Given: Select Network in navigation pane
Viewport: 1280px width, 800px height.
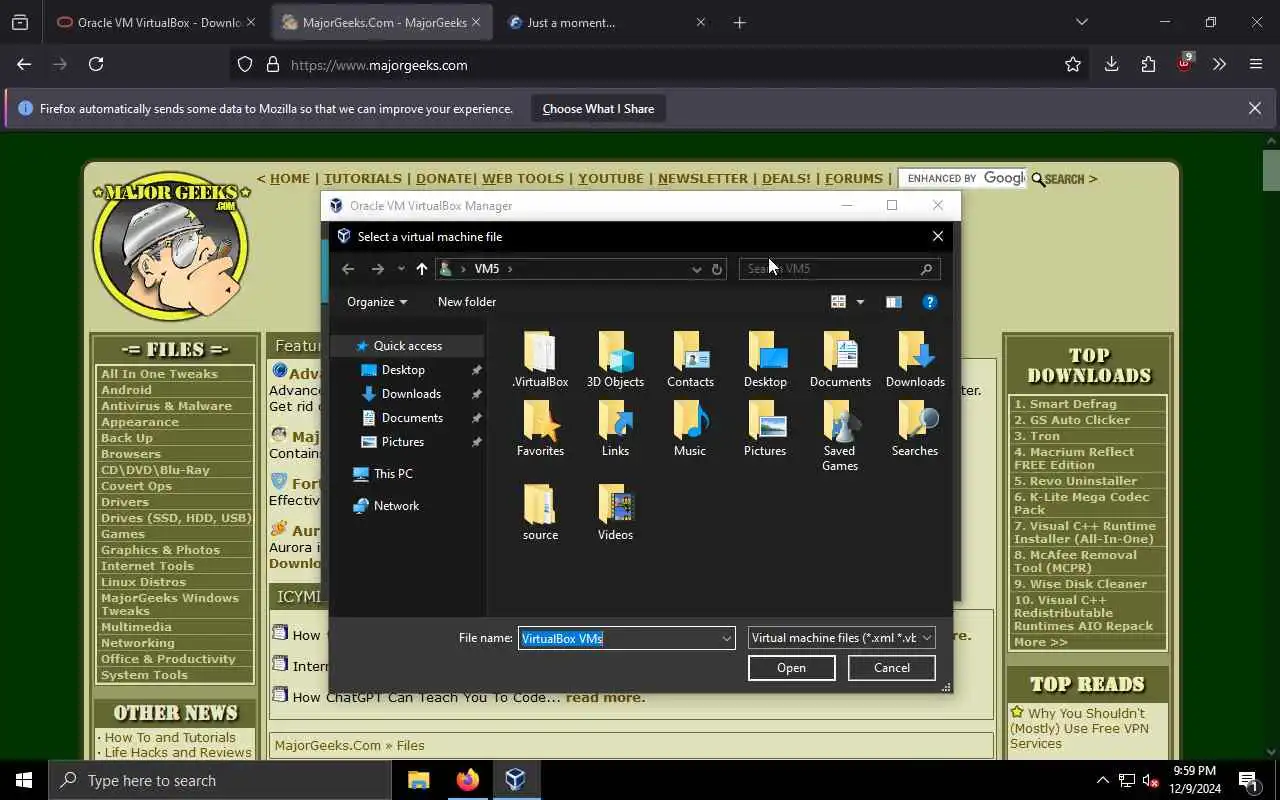Looking at the screenshot, I should [396, 506].
